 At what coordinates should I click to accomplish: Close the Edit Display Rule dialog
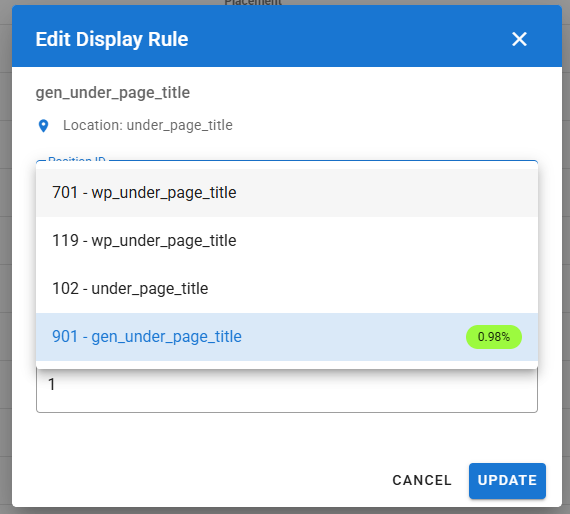tap(519, 39)
